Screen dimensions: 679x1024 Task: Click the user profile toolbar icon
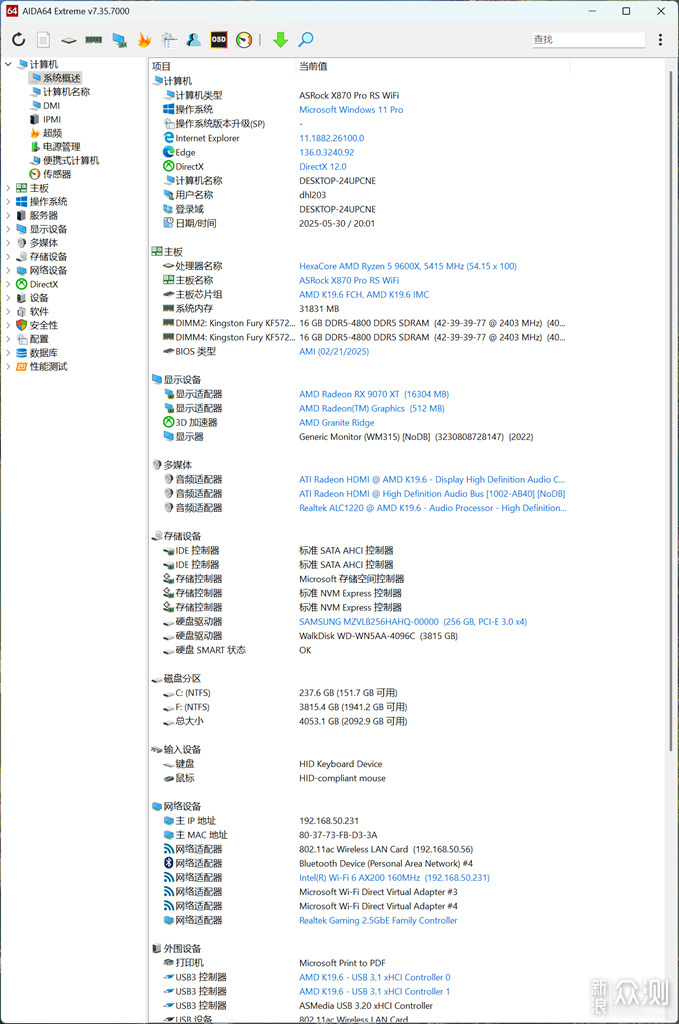[194, 40]
